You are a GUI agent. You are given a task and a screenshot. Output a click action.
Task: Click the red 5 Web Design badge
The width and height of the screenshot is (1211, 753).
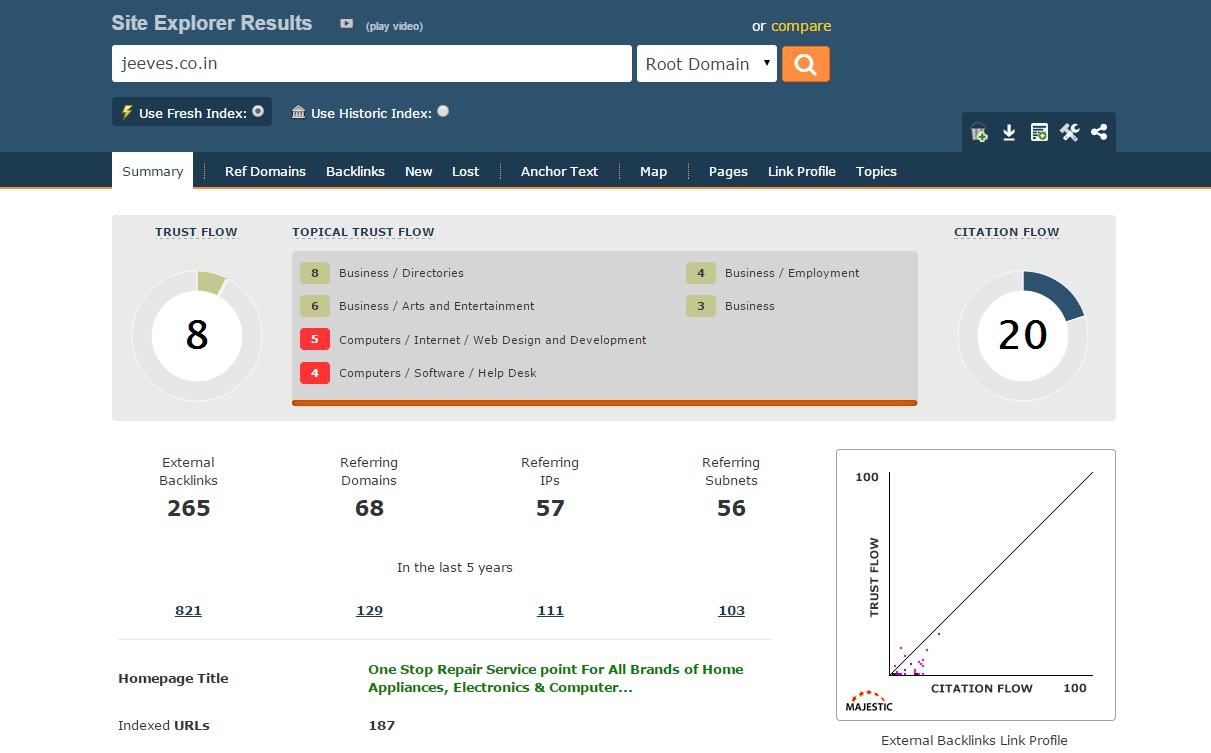tap(315, 340)
